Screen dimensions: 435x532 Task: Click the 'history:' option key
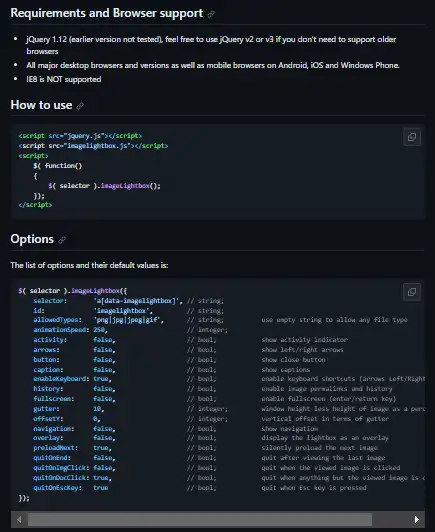(x=48, y=389)
